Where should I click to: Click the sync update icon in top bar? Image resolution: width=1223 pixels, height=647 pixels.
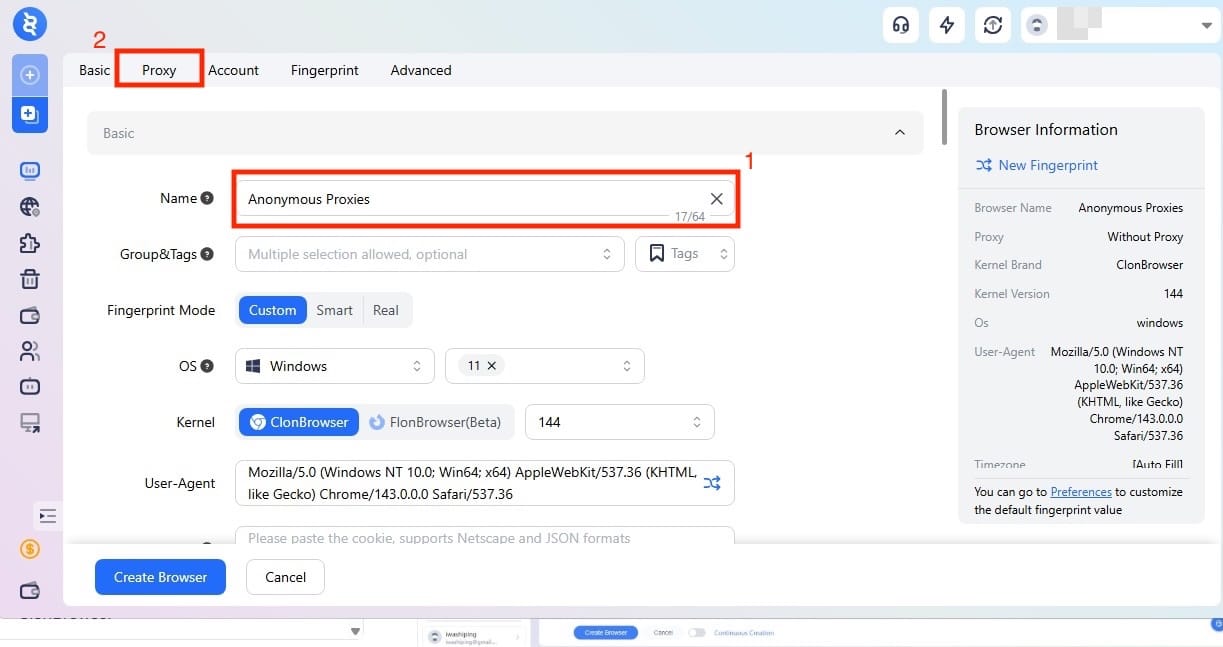992,25
